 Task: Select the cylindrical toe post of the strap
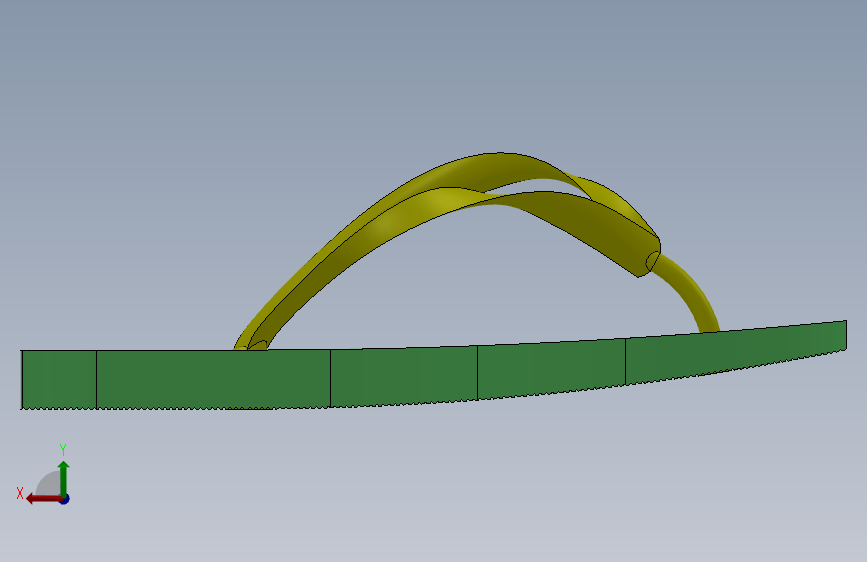tap(688, 293)
